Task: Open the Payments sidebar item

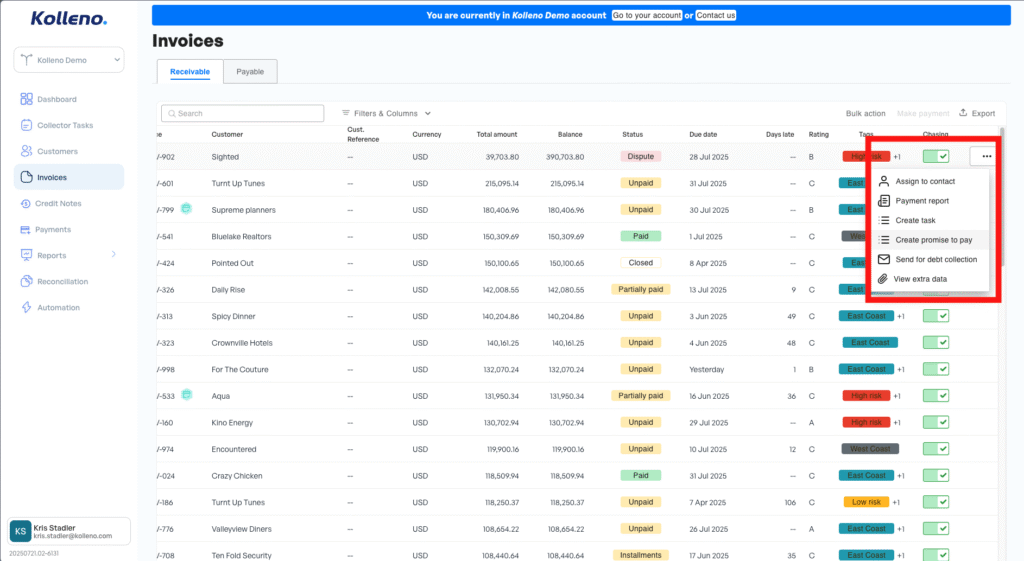Action: [x=53, y=230]
